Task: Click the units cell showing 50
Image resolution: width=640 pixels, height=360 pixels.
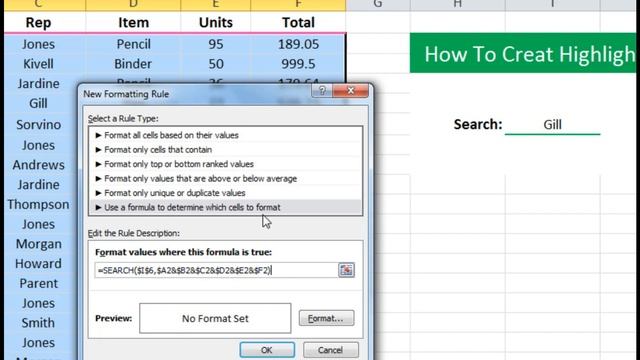Action: [216, 64]
